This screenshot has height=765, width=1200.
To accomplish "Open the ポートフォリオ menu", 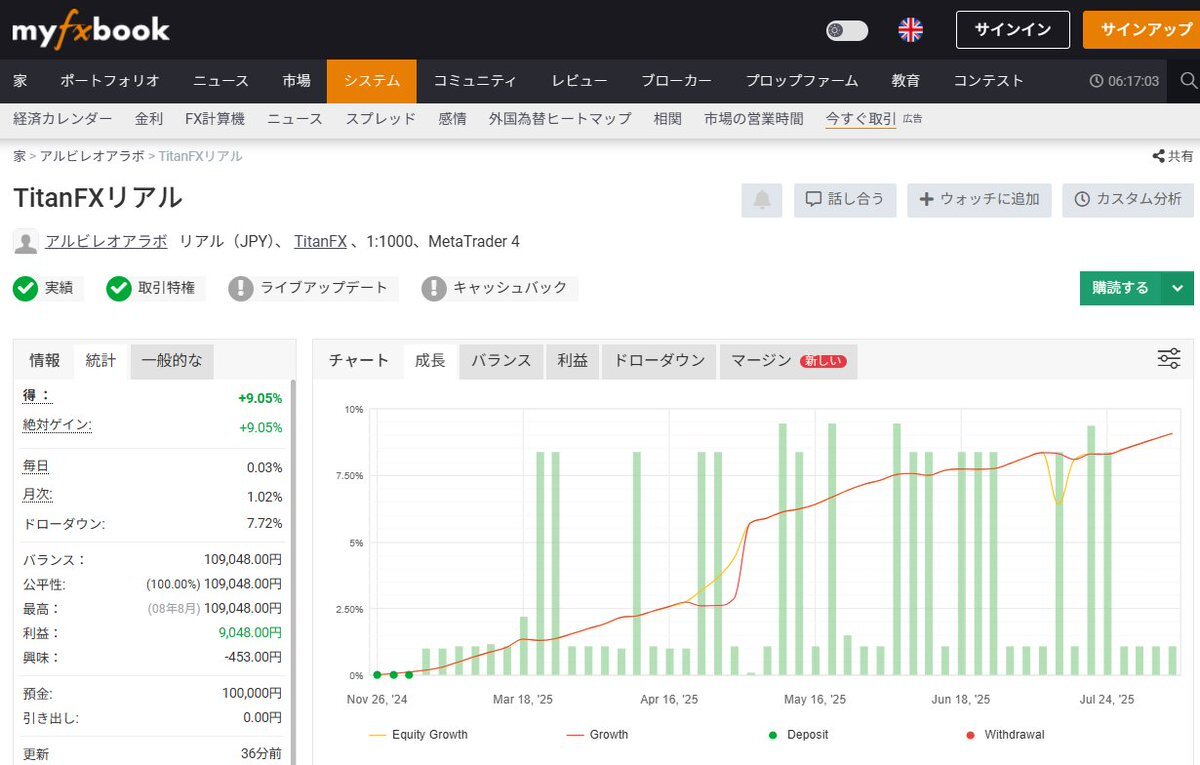I will (x=110, y=81).
